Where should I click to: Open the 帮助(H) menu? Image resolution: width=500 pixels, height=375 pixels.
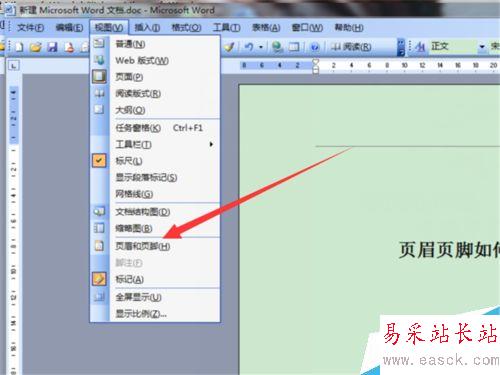click(349, 27)
